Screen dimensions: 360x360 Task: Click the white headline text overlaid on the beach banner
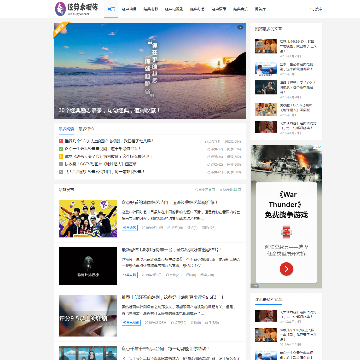coord(110,110)
